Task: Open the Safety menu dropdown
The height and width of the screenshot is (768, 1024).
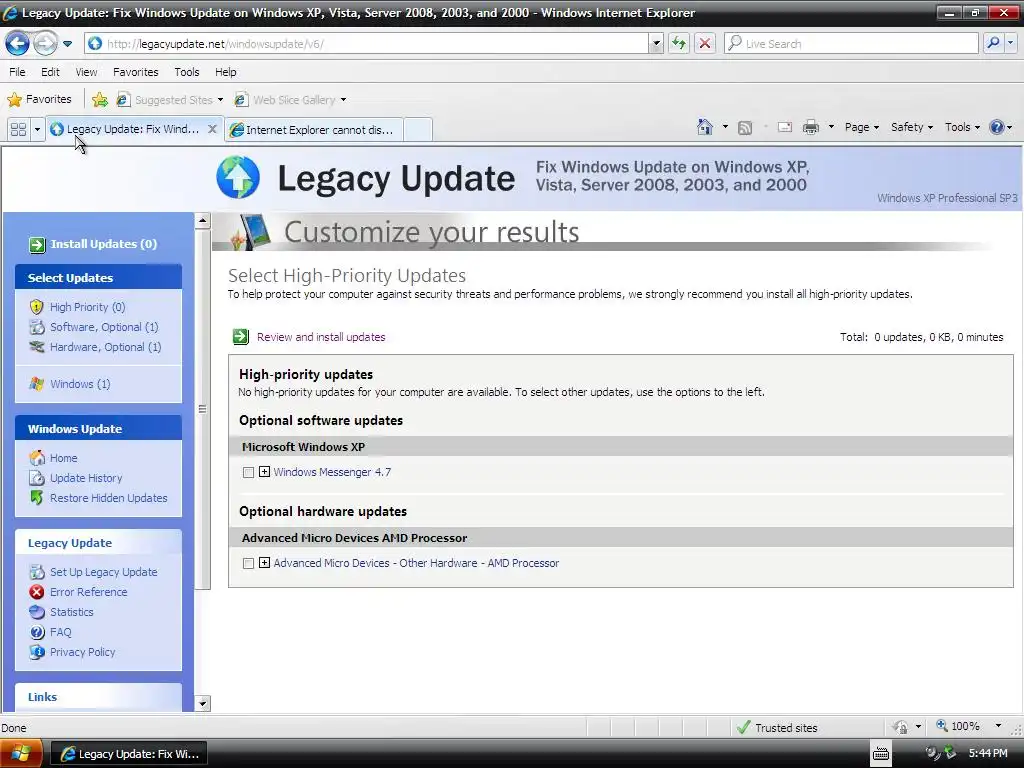Action: [x=912, y=127]
